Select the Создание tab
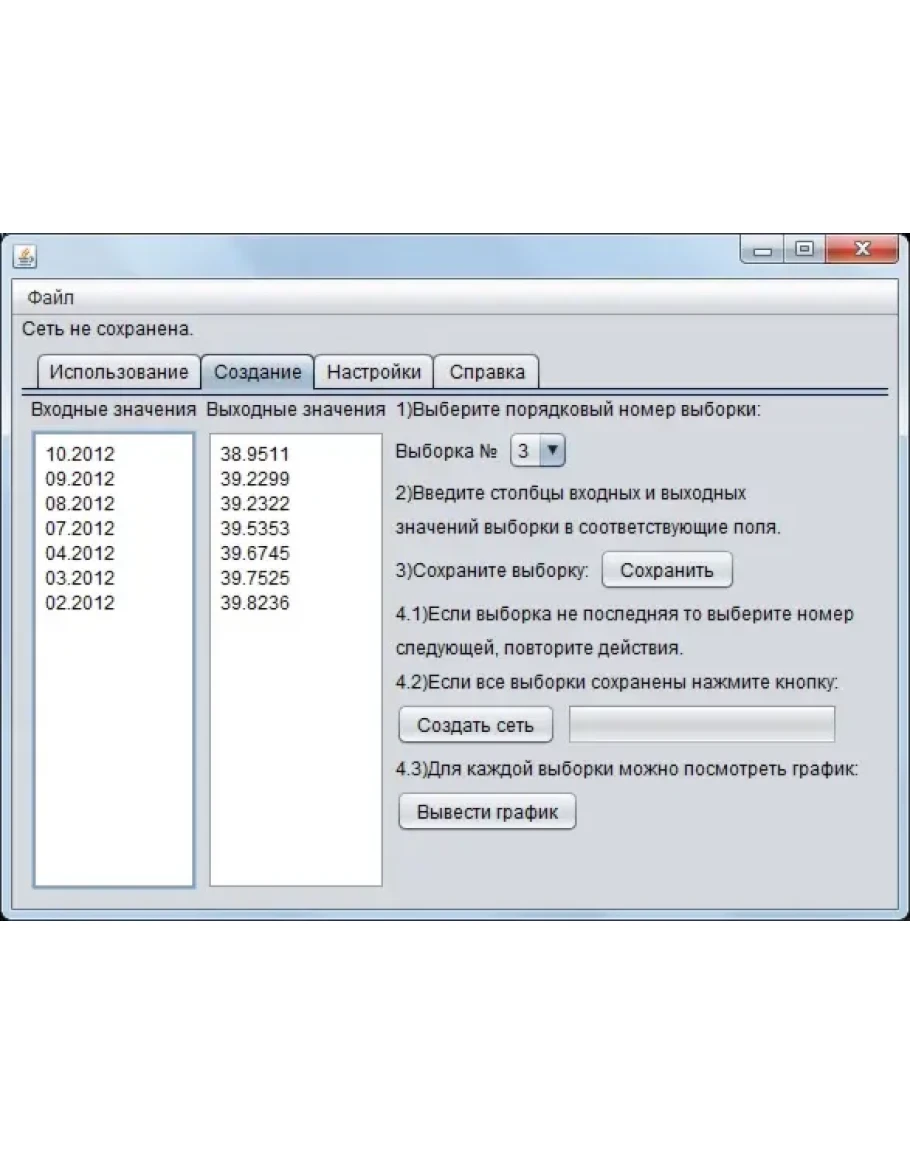This screenshot has height=1155, width=910. pyautogui.click(x=257, y=372)
